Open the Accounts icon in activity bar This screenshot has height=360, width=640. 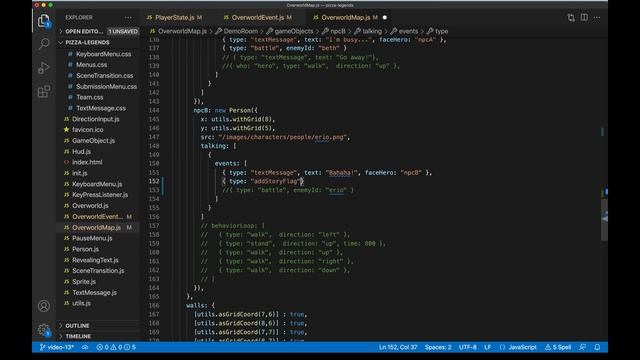[x=44, y=306]
